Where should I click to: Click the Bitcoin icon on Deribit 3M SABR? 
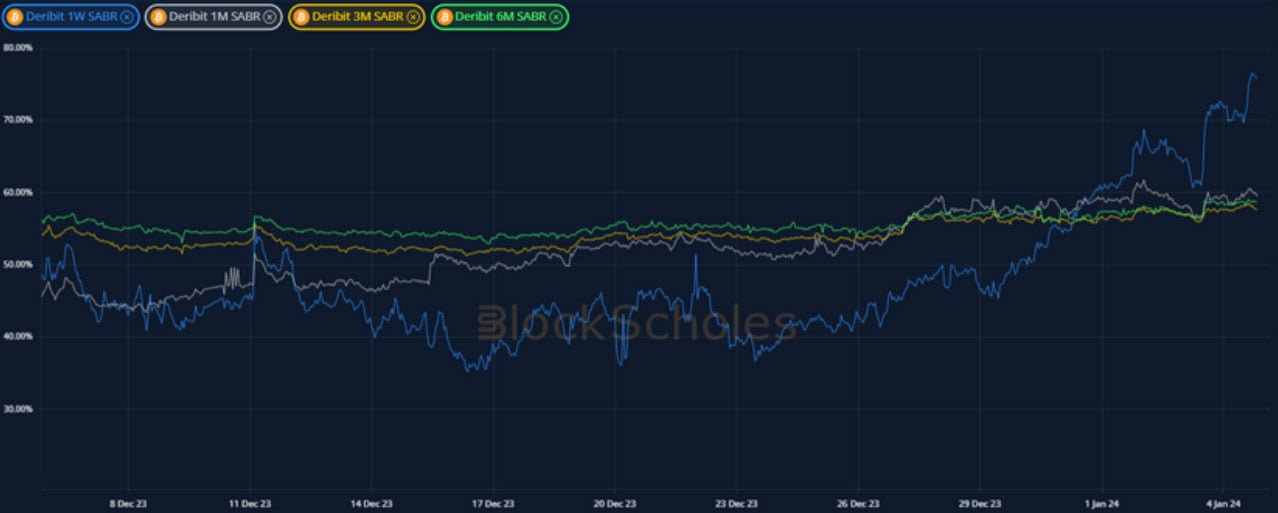click(300, 17)
